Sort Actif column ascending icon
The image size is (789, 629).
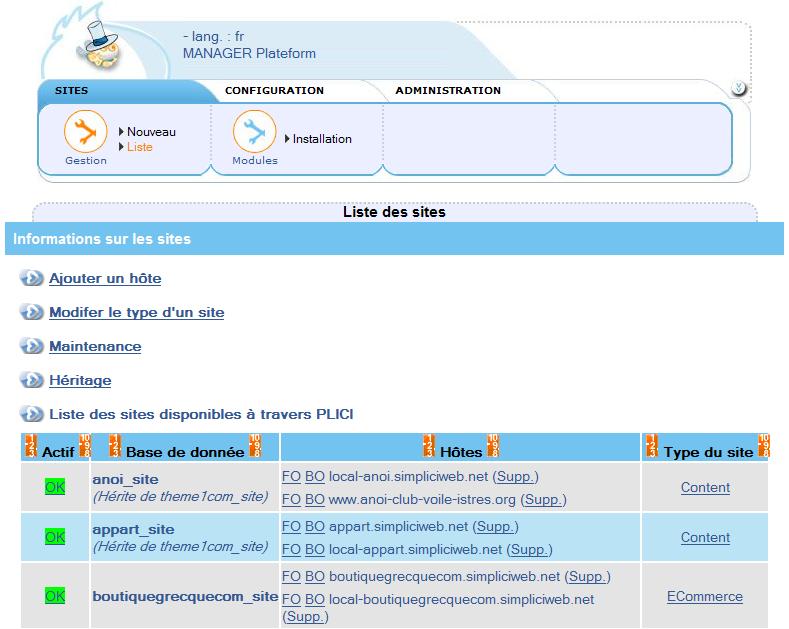(31, 446)
